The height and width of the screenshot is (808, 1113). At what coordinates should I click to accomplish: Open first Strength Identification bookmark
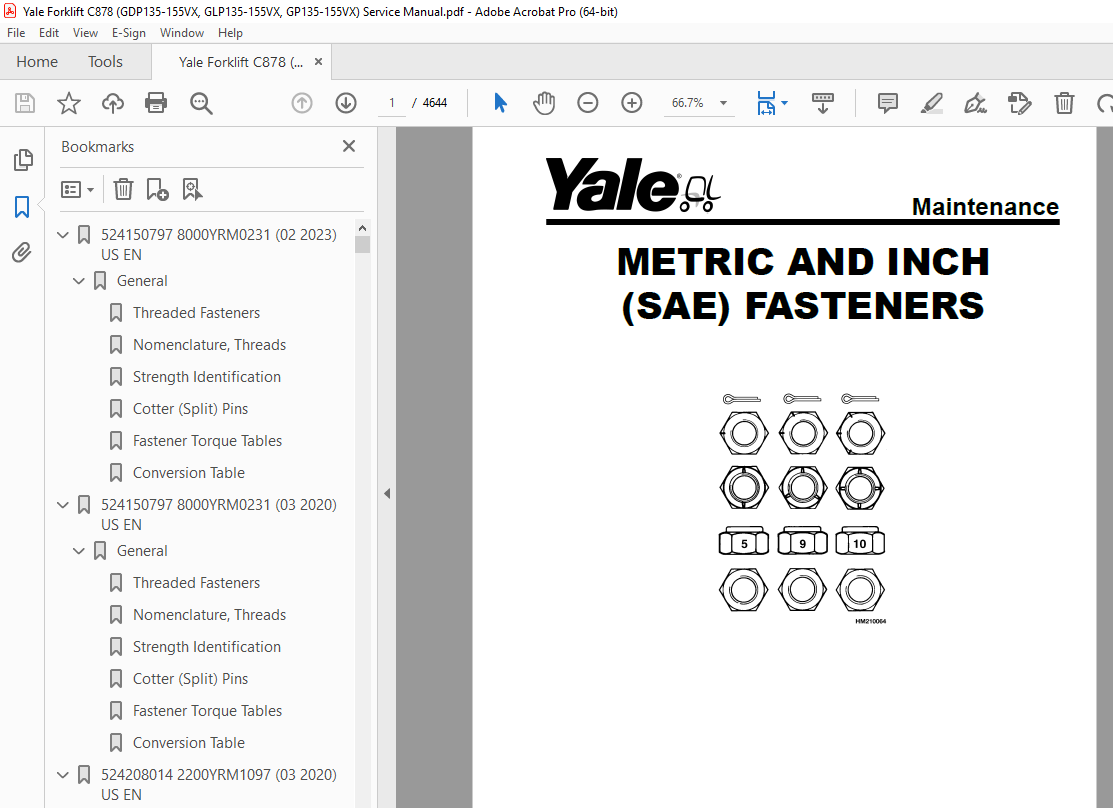(x=207, y=377)
